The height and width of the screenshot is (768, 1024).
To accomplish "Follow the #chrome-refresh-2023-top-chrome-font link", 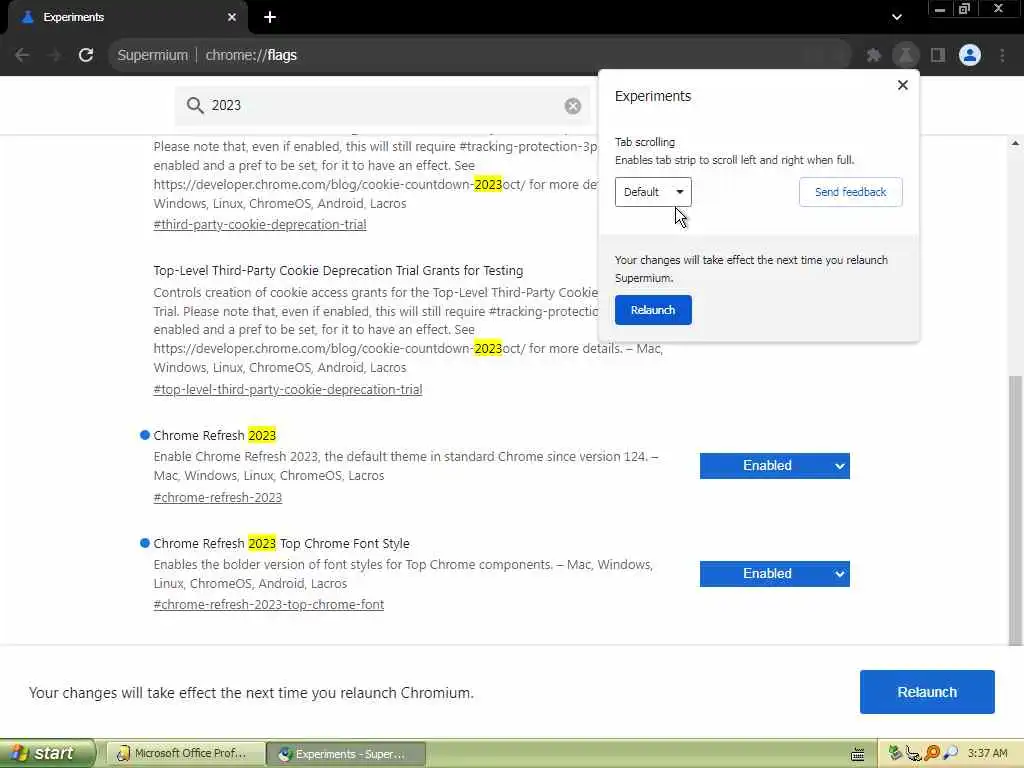I will click(268, 605).
